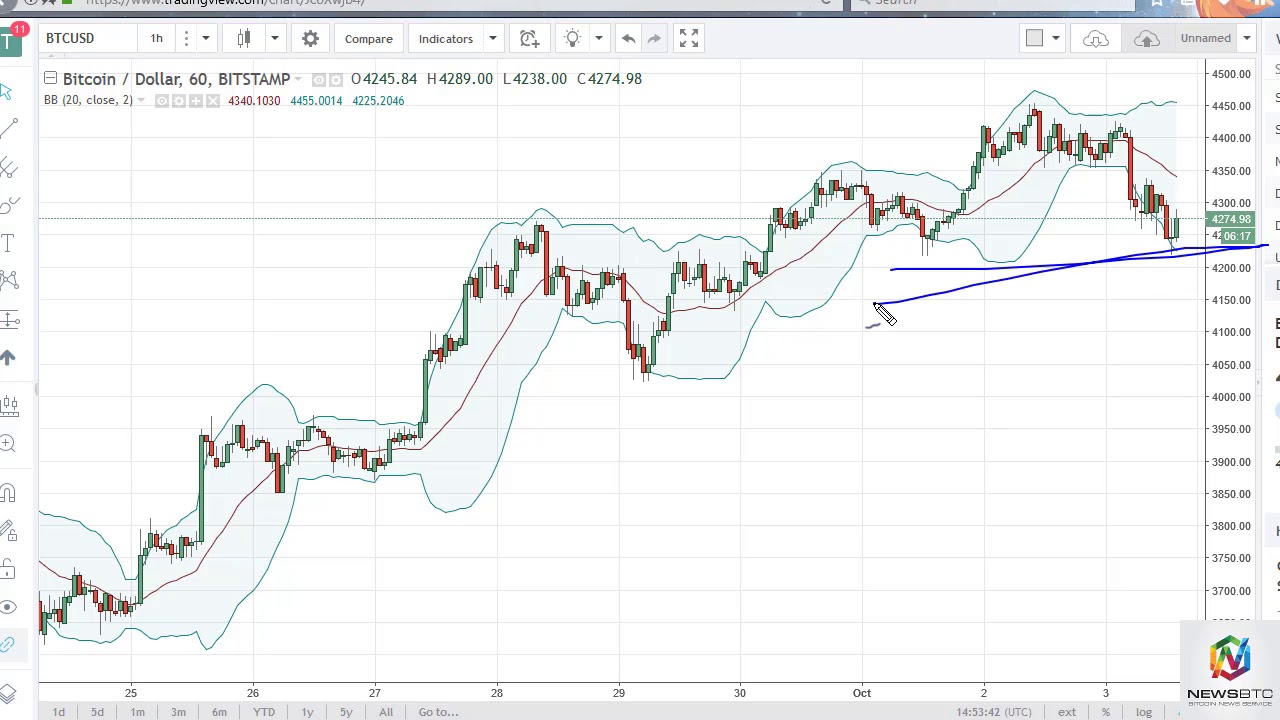Open the interval dropdown arrow

coord(205,38)
